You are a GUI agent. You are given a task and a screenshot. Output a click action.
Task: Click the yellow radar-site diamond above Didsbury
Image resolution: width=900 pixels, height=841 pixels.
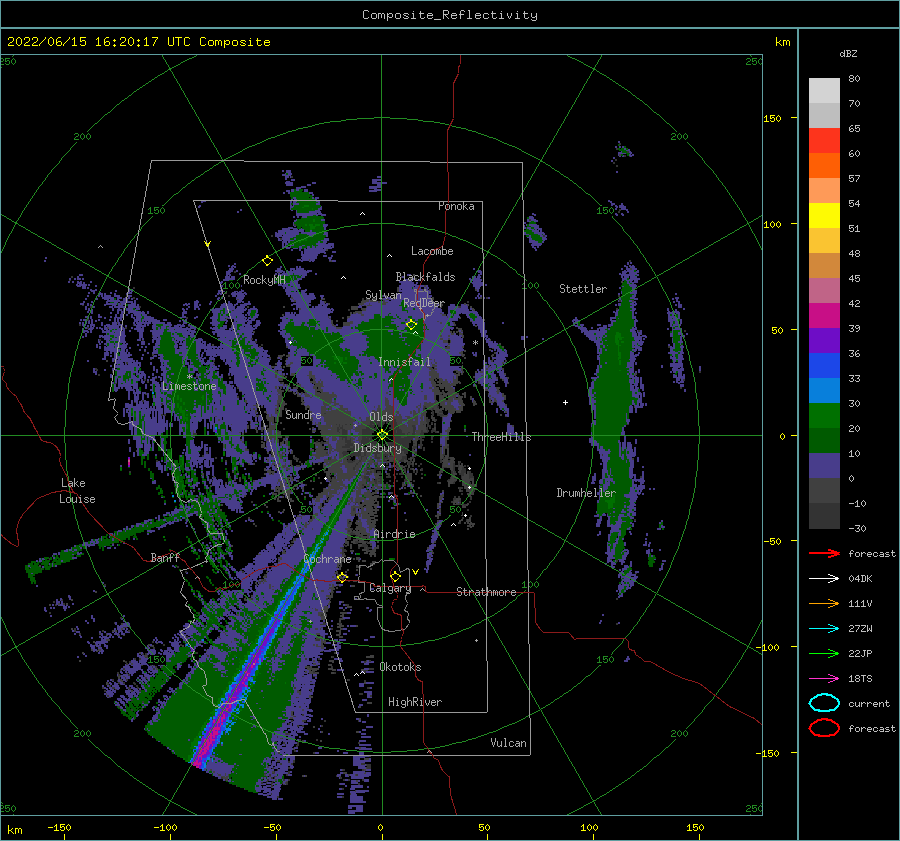pos(382,435)
